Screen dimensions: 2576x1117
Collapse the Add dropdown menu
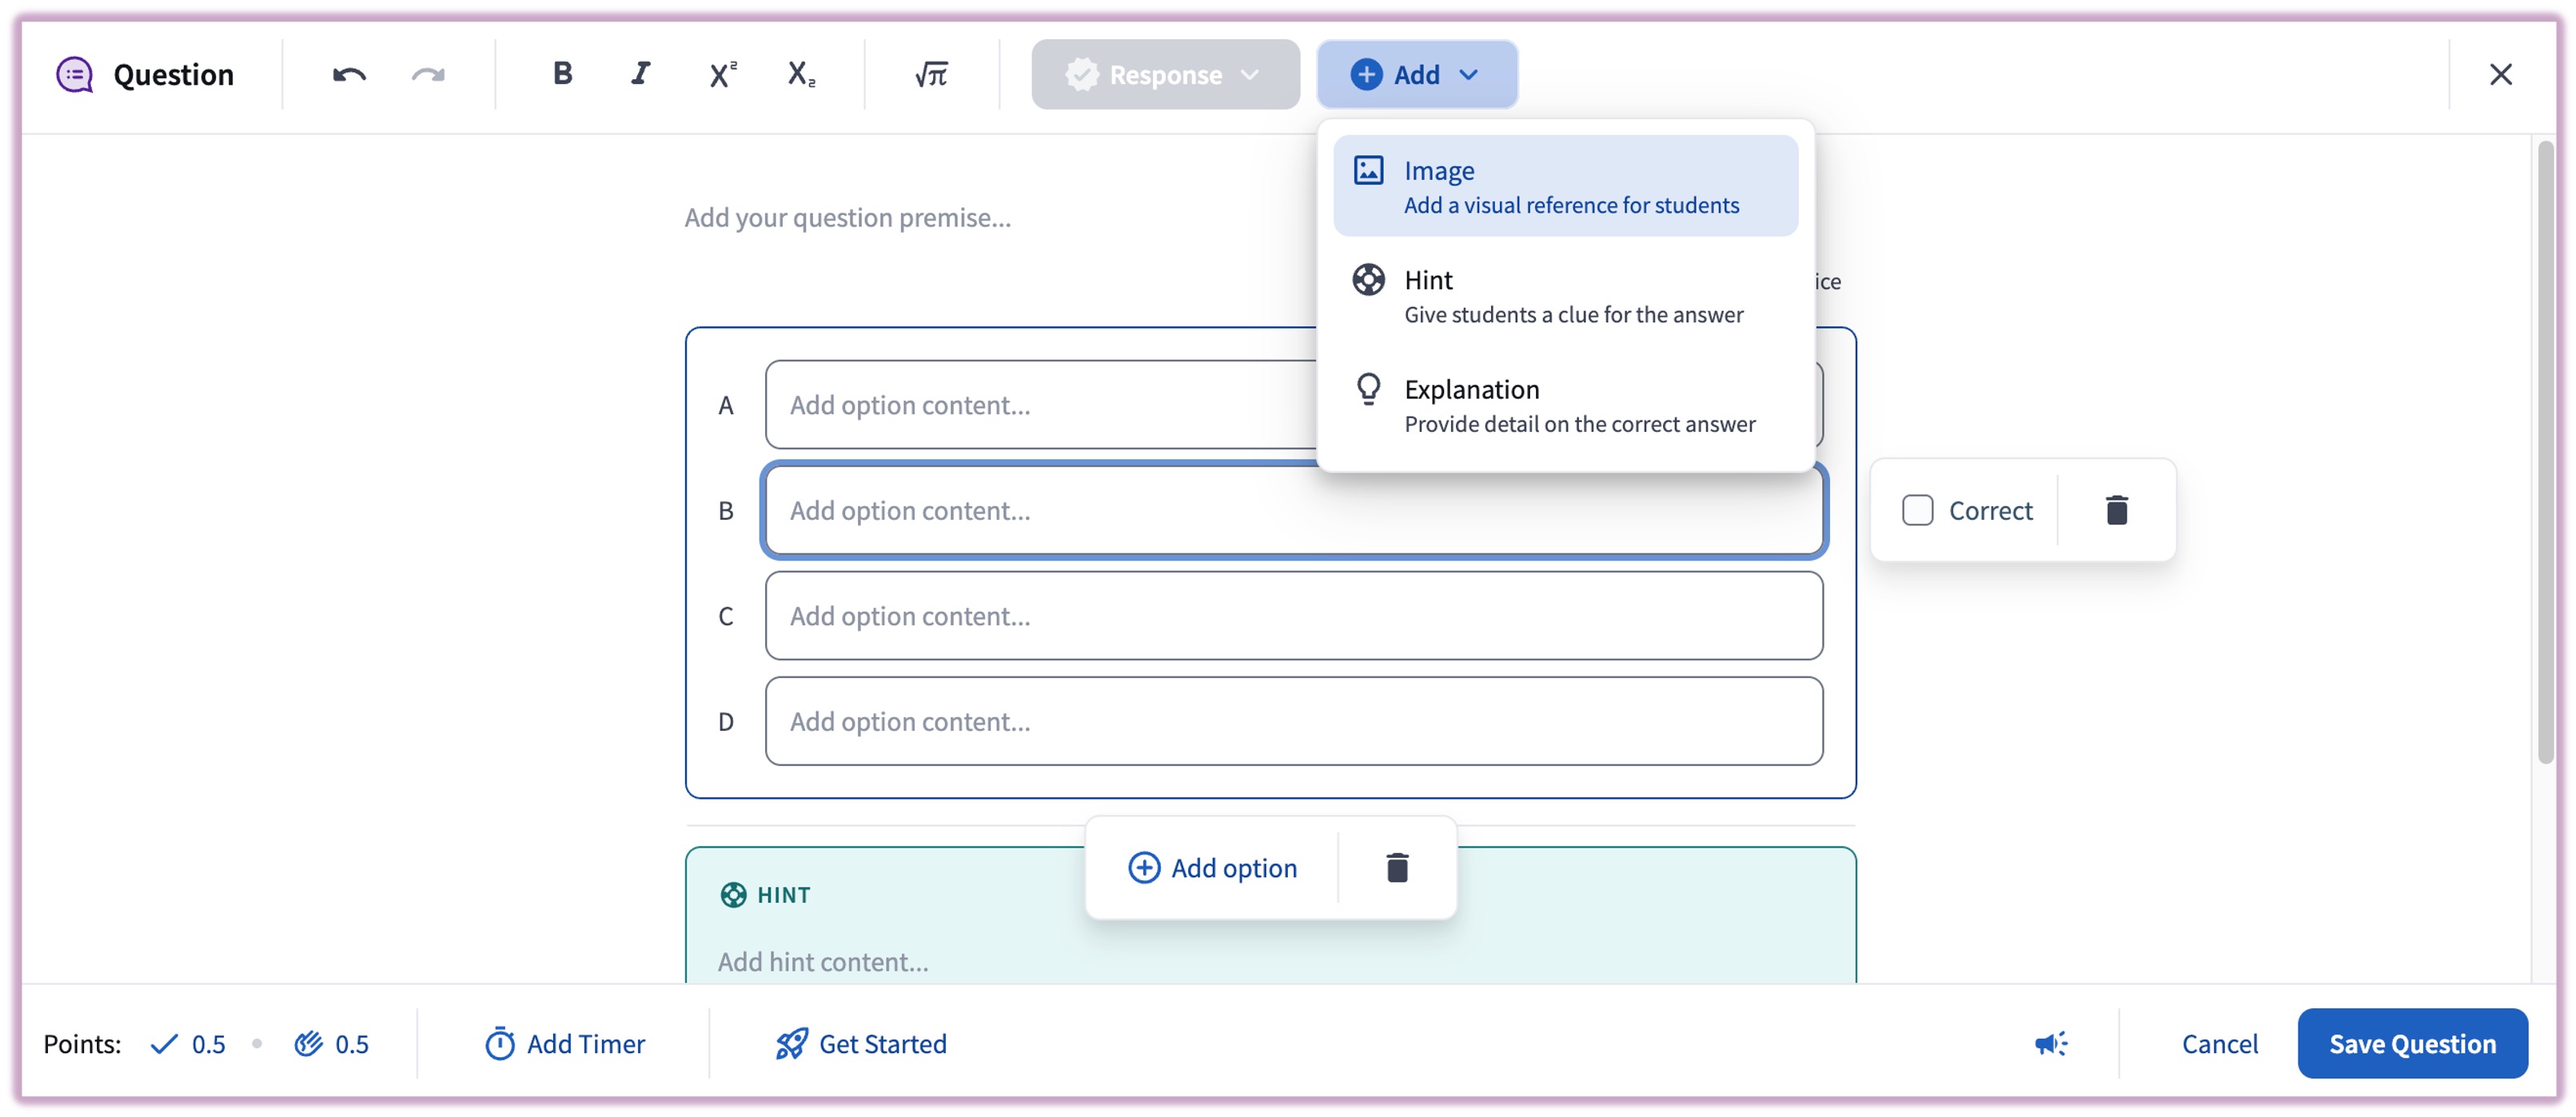coord(1416,75)
